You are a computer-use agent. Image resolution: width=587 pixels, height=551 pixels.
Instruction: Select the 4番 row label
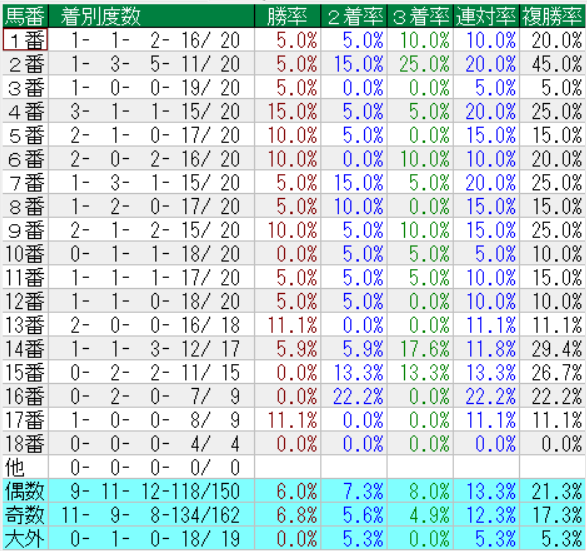point(25,111)
